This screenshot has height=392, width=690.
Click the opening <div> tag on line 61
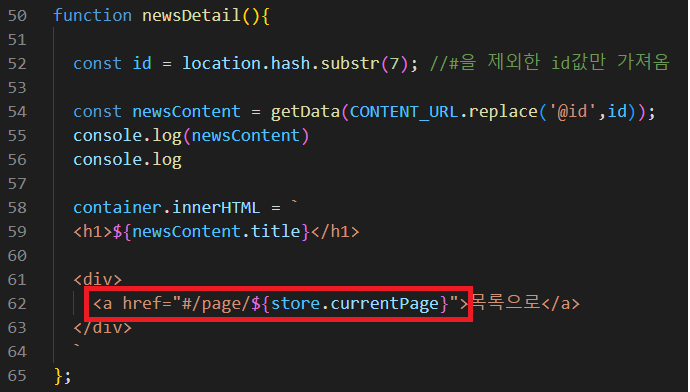pyautogui.click(x=98, y=280)
